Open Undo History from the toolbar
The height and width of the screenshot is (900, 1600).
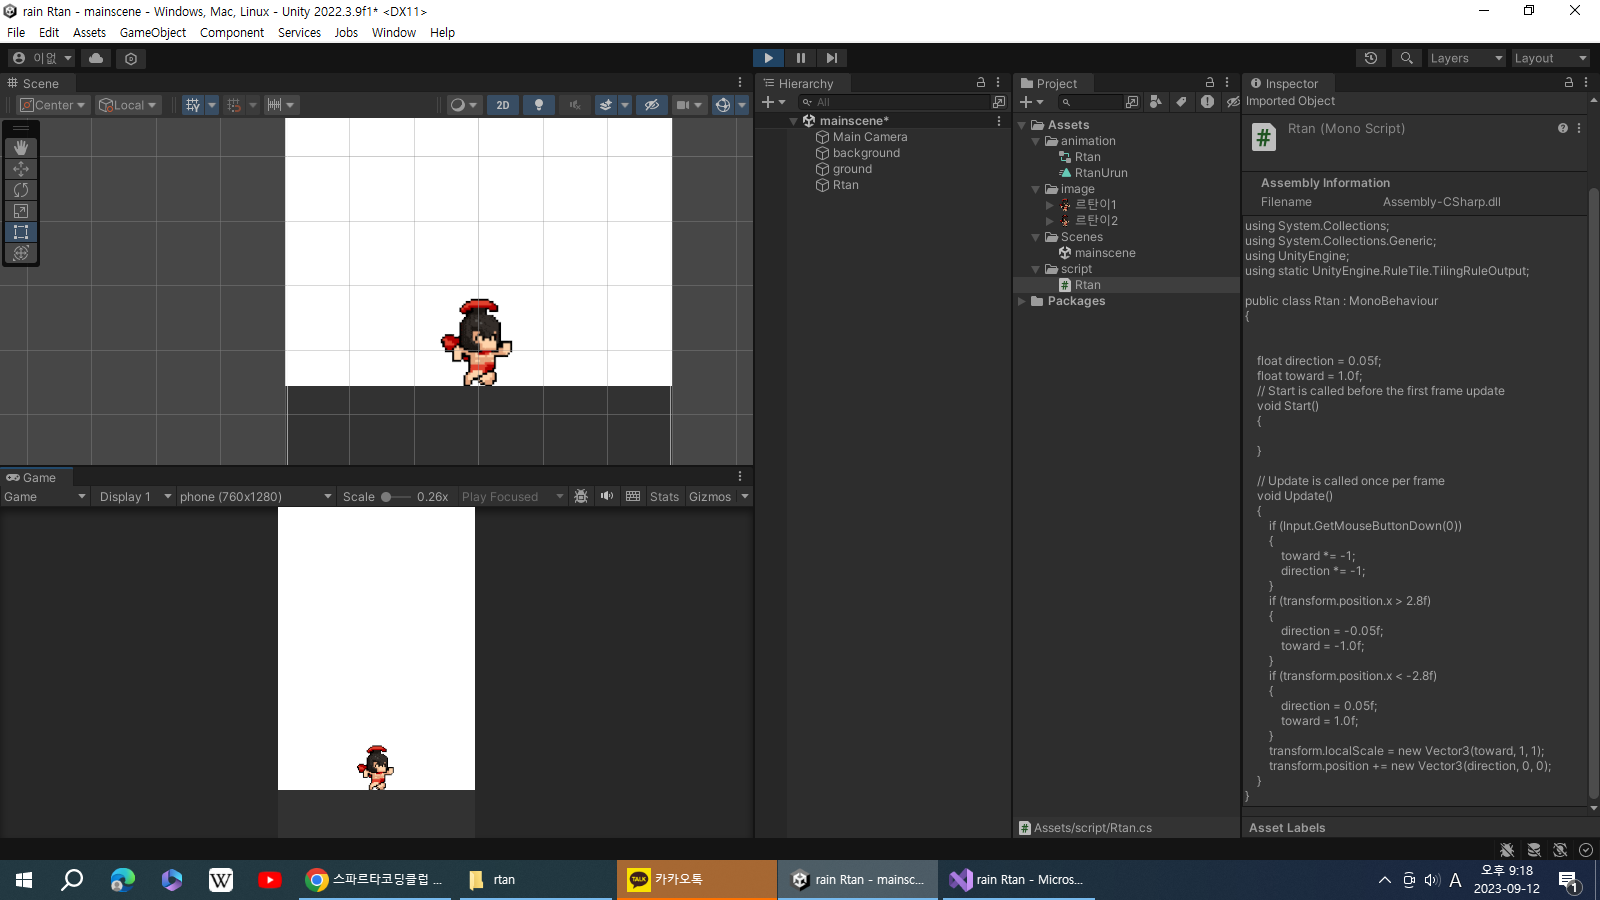pos(1371,58)
